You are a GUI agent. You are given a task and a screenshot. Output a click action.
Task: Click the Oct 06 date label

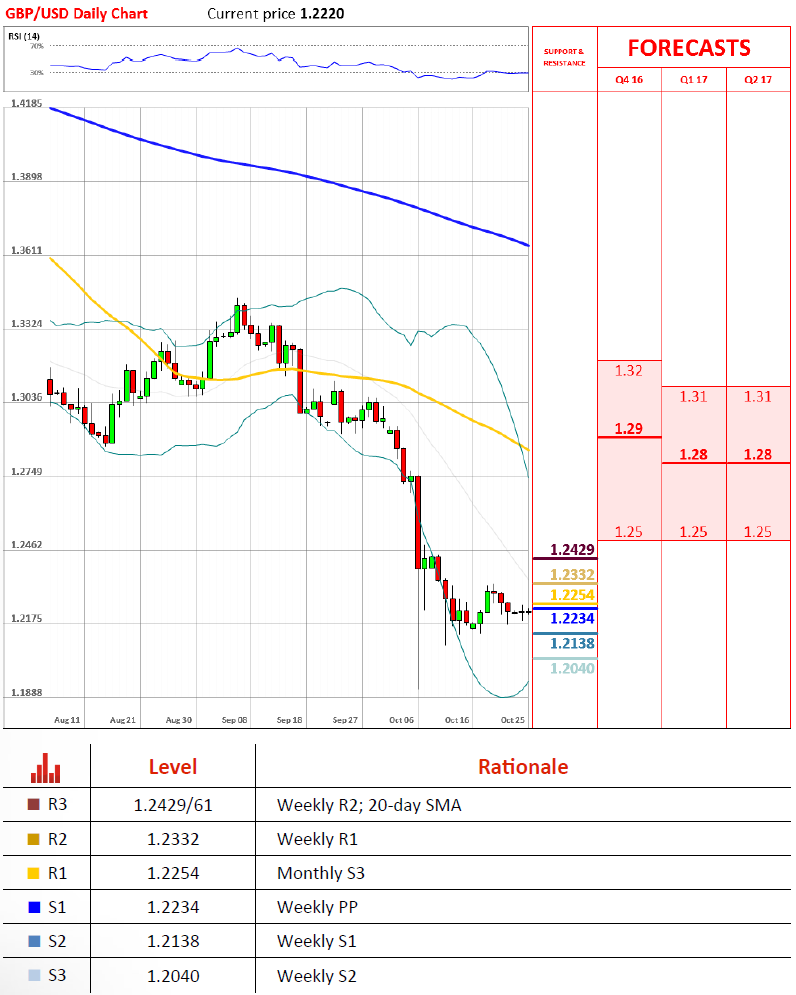coord(401,720)
